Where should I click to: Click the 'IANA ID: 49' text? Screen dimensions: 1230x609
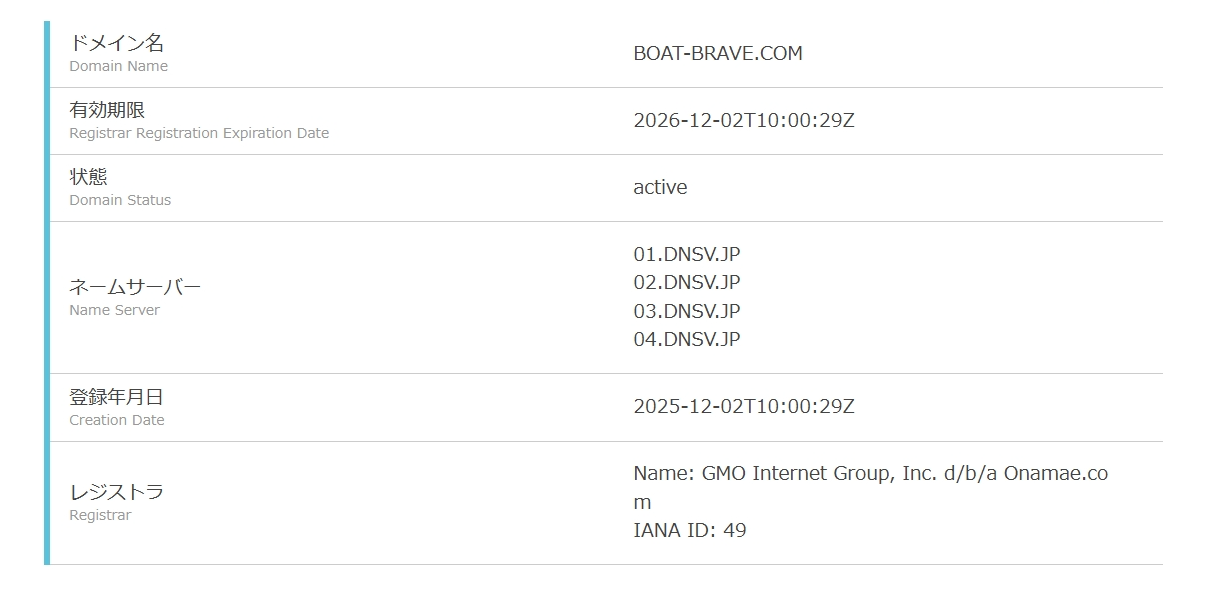(690, 530)
